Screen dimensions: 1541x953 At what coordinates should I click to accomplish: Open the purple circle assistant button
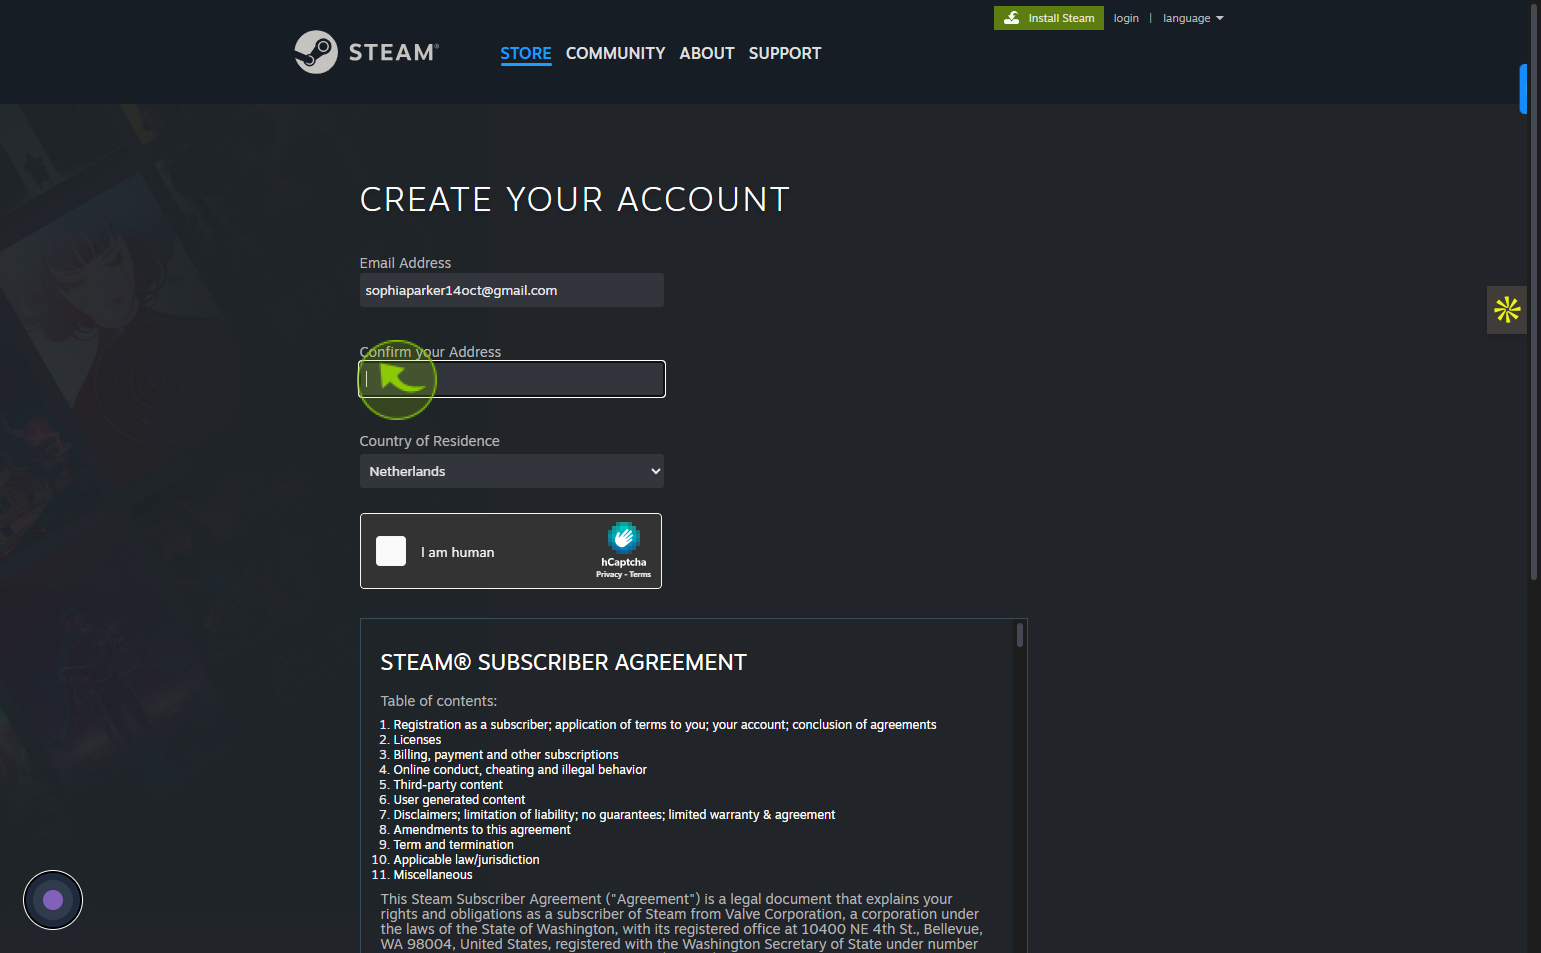[x=53, y=900]
